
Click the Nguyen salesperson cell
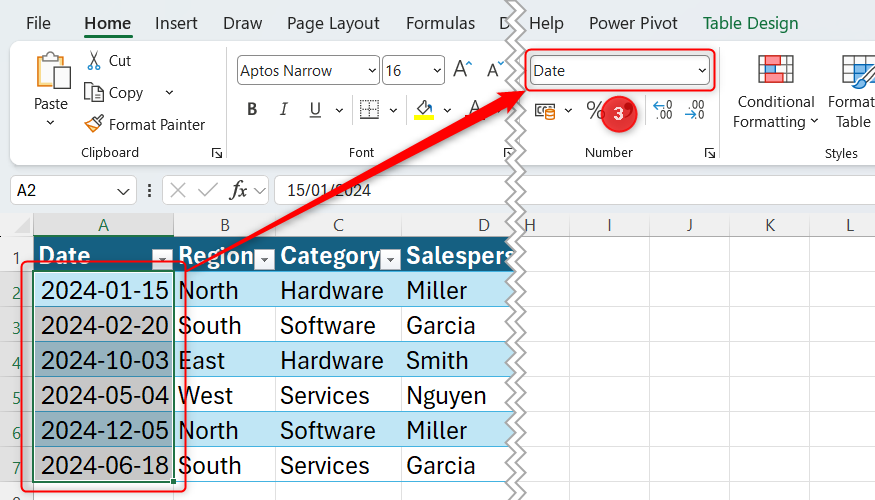click(x=456, y=395)
